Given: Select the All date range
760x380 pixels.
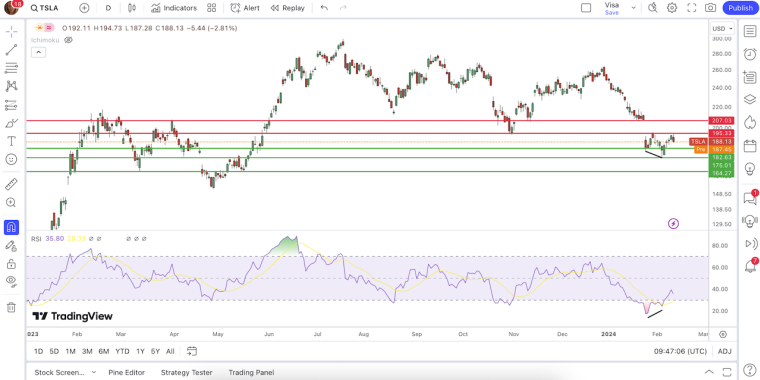Looking at the screenshot, I should tap(170, 351).
